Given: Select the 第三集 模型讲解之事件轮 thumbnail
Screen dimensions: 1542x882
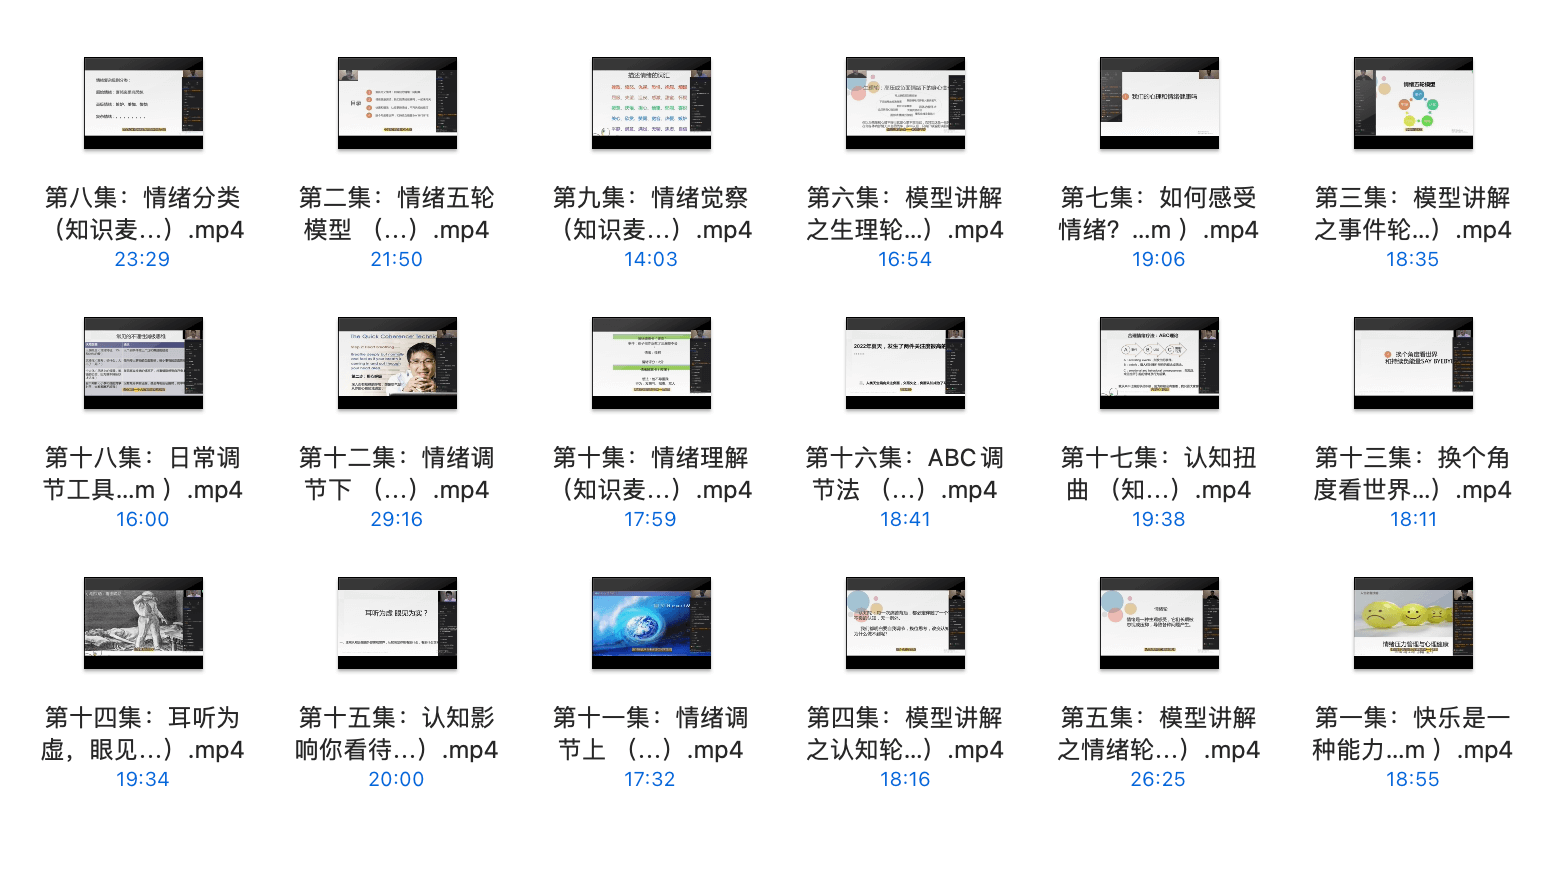Looking at the screenshot, I should (x=1413, y=103).
